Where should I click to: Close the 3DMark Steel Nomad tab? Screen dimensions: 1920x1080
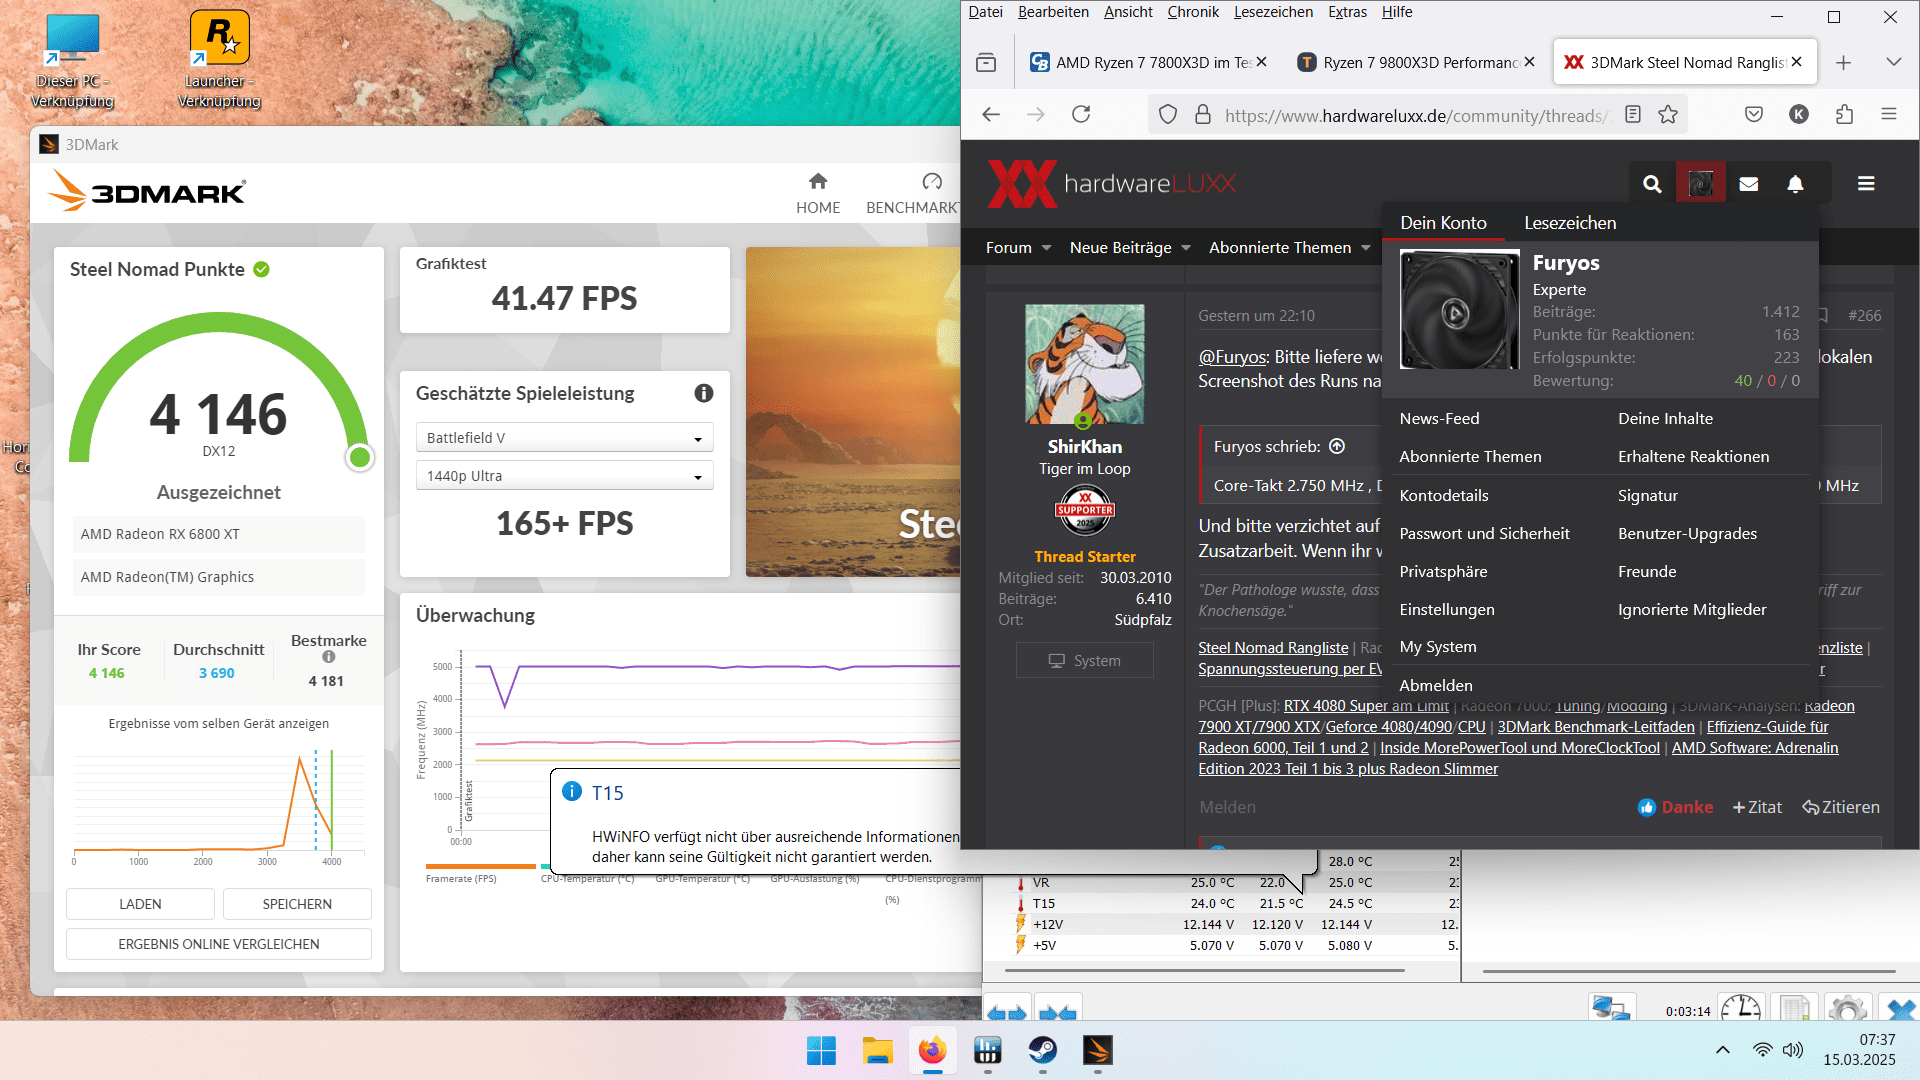pyautogui.click(x=1796, y=62)
